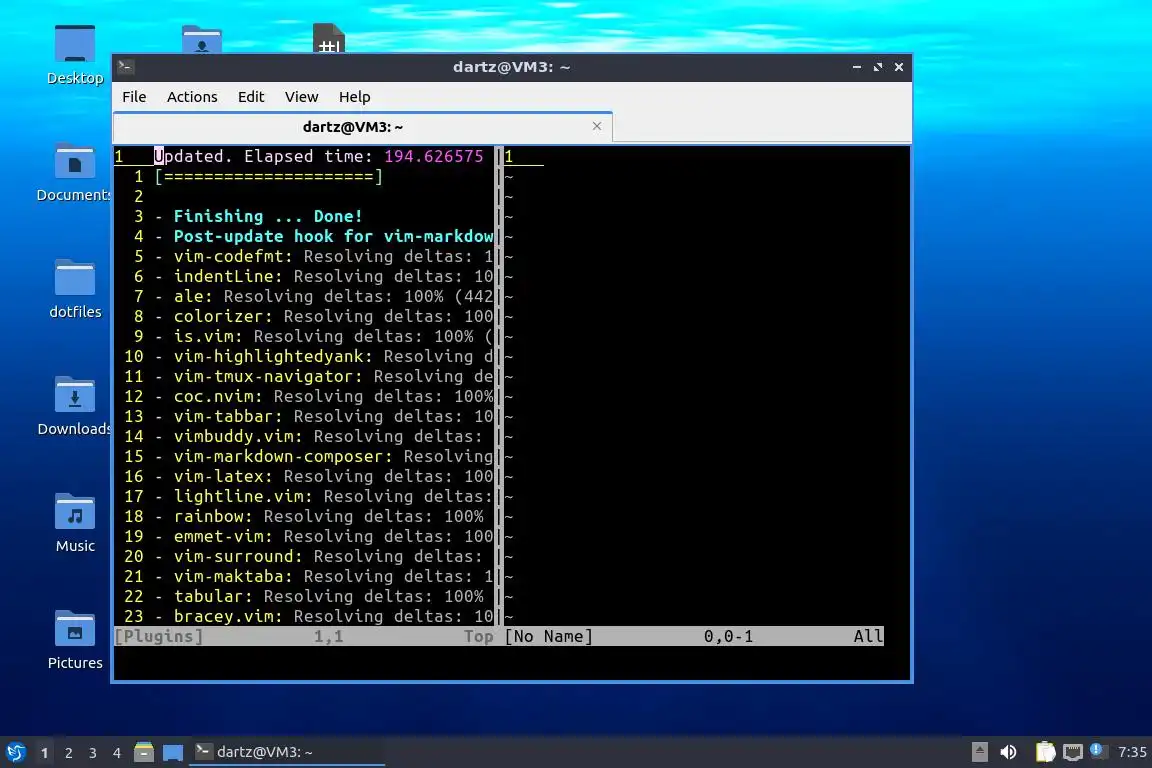Launch the file manager from the taskbar

(144, 752)
